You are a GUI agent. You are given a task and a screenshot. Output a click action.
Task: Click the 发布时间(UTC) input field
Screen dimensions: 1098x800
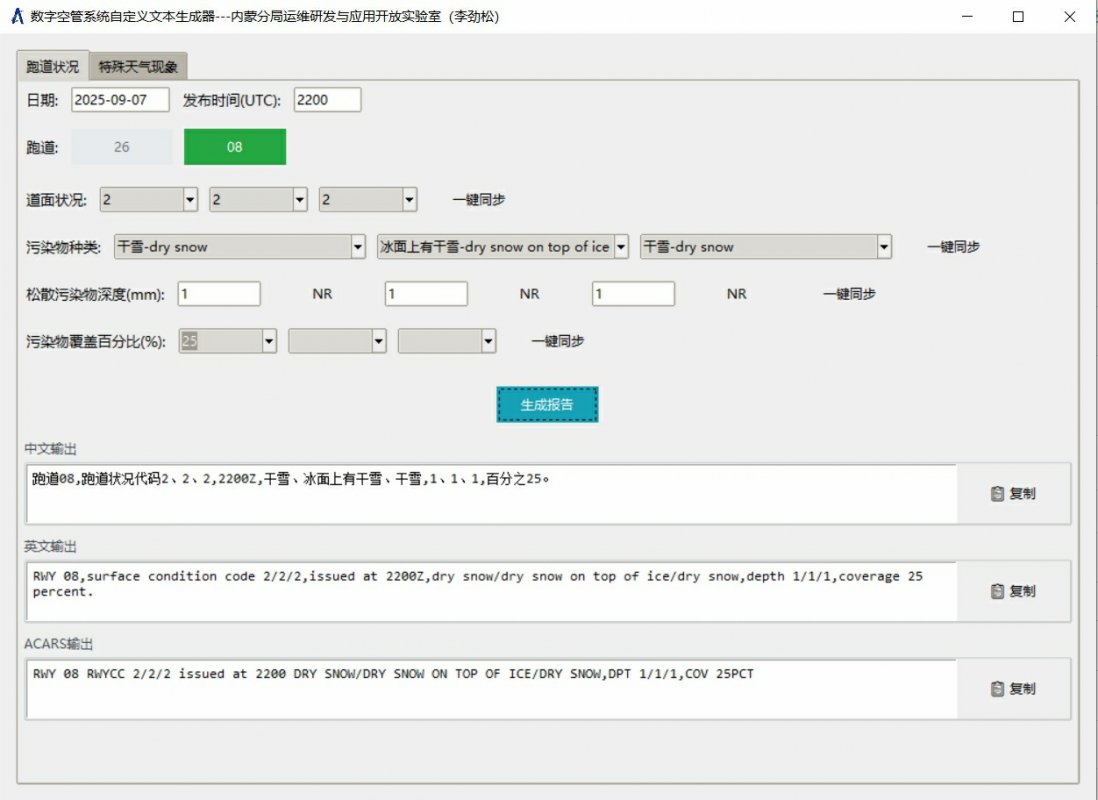[x=325, y=99]
